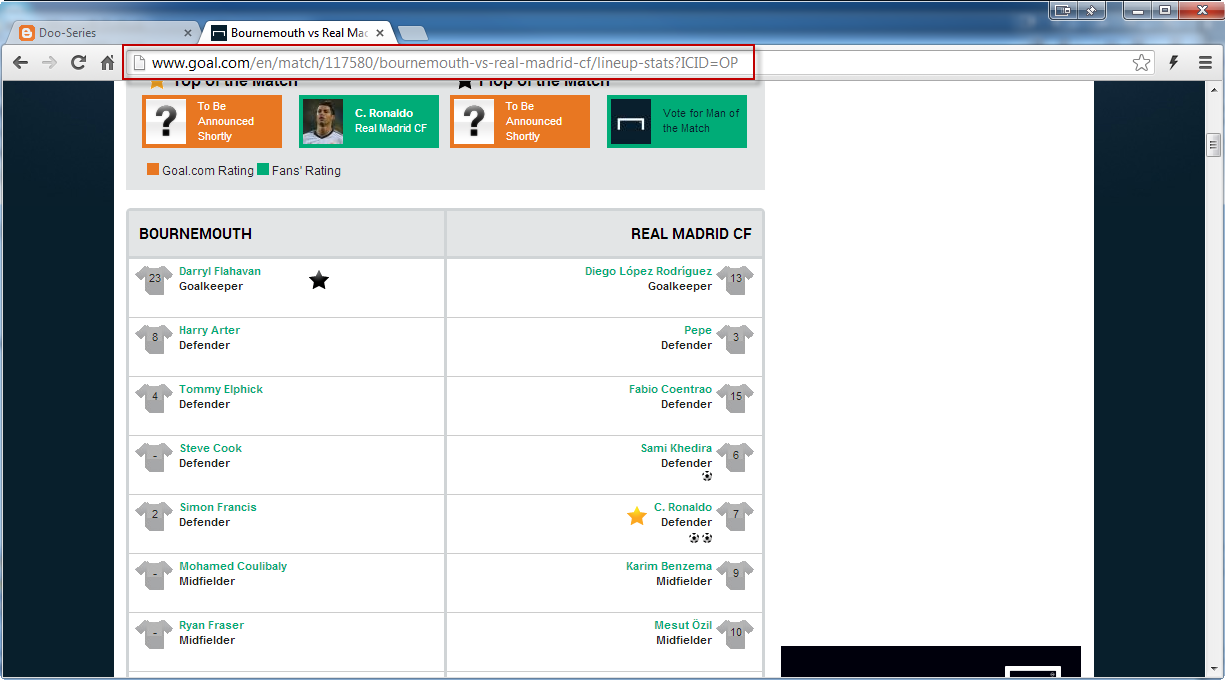Click the address bar URL
The width and height of the screenshot is (1225, 680).
(x=445, y=63)
